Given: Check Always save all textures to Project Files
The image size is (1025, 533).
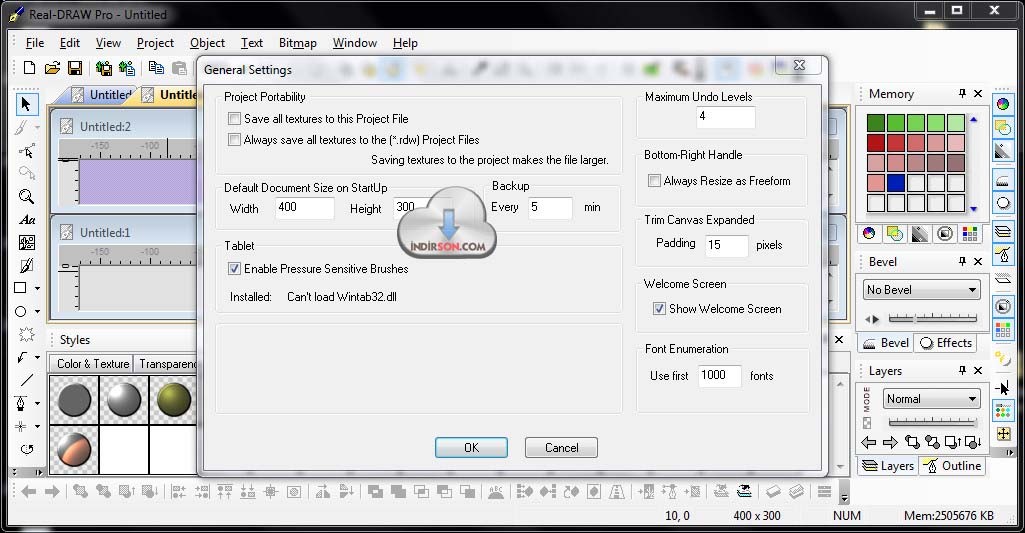Looking at the screenshot, I should coord(234,139).
